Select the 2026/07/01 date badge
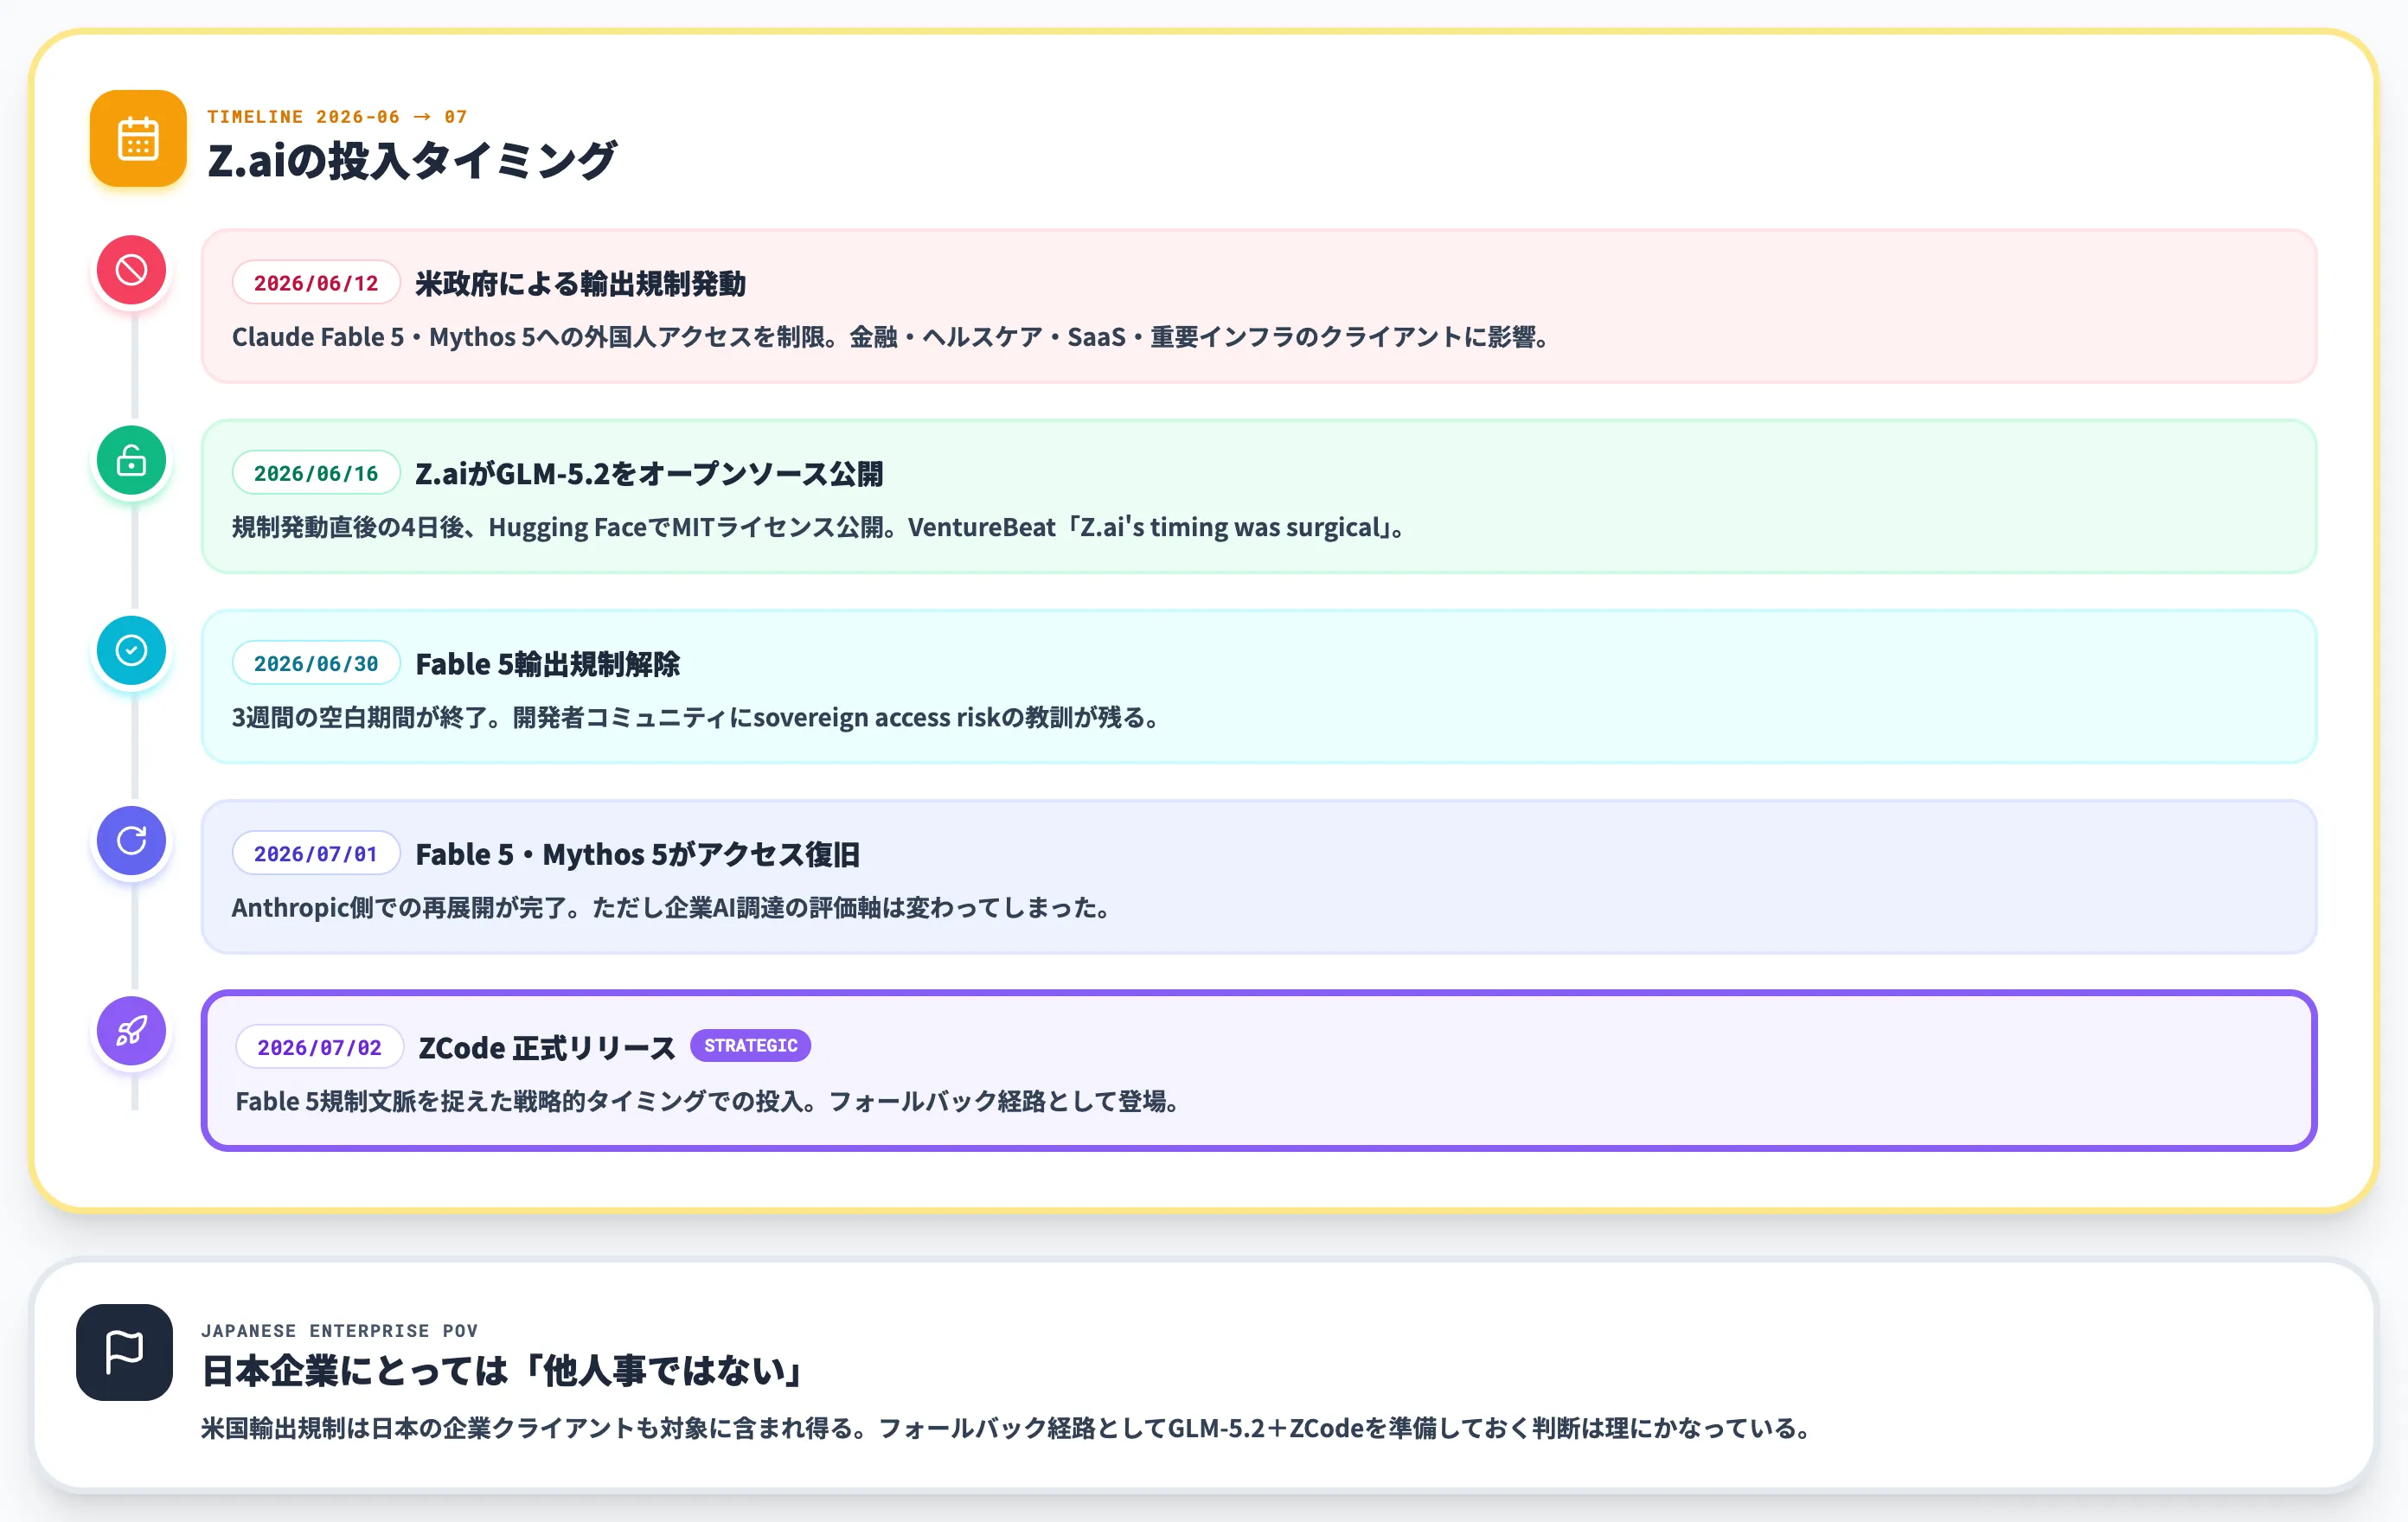Image resolution: width=2408 pixels, height=1522 pixels. pyautogui.click(x=316, y=853)
